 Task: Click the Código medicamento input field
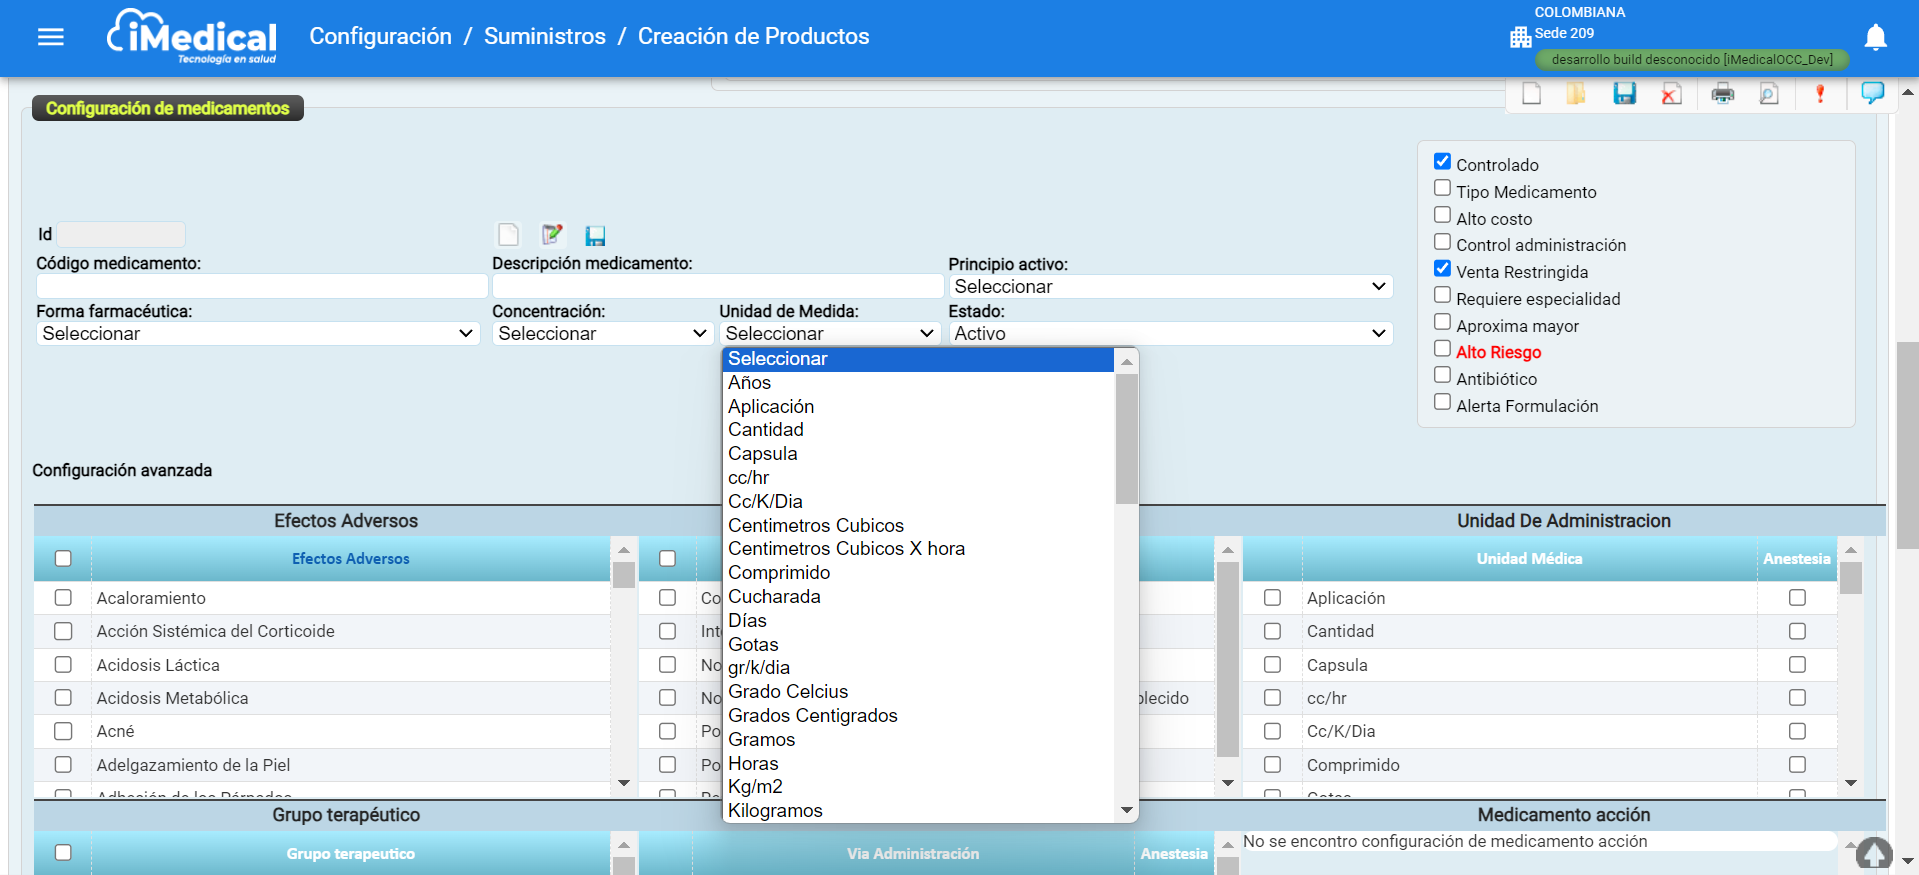click(261, 287)
